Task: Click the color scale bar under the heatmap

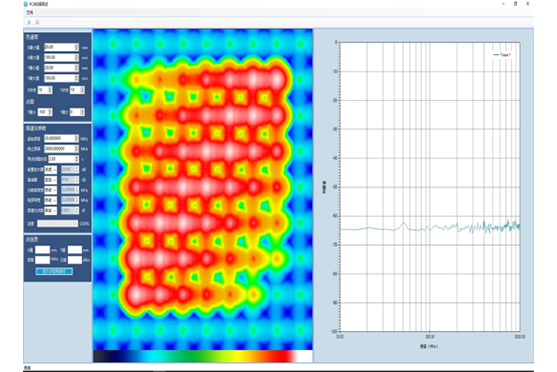Action: (203, 356)
